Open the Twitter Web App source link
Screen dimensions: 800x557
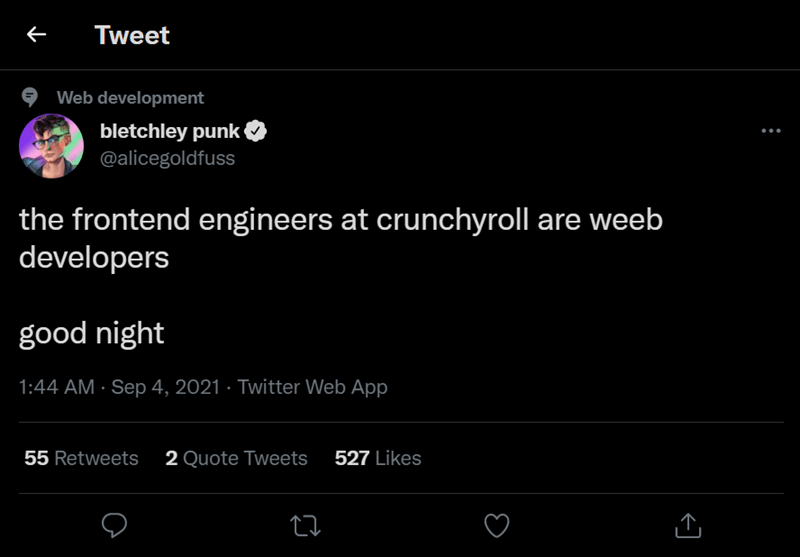click(x=312, y=387)
